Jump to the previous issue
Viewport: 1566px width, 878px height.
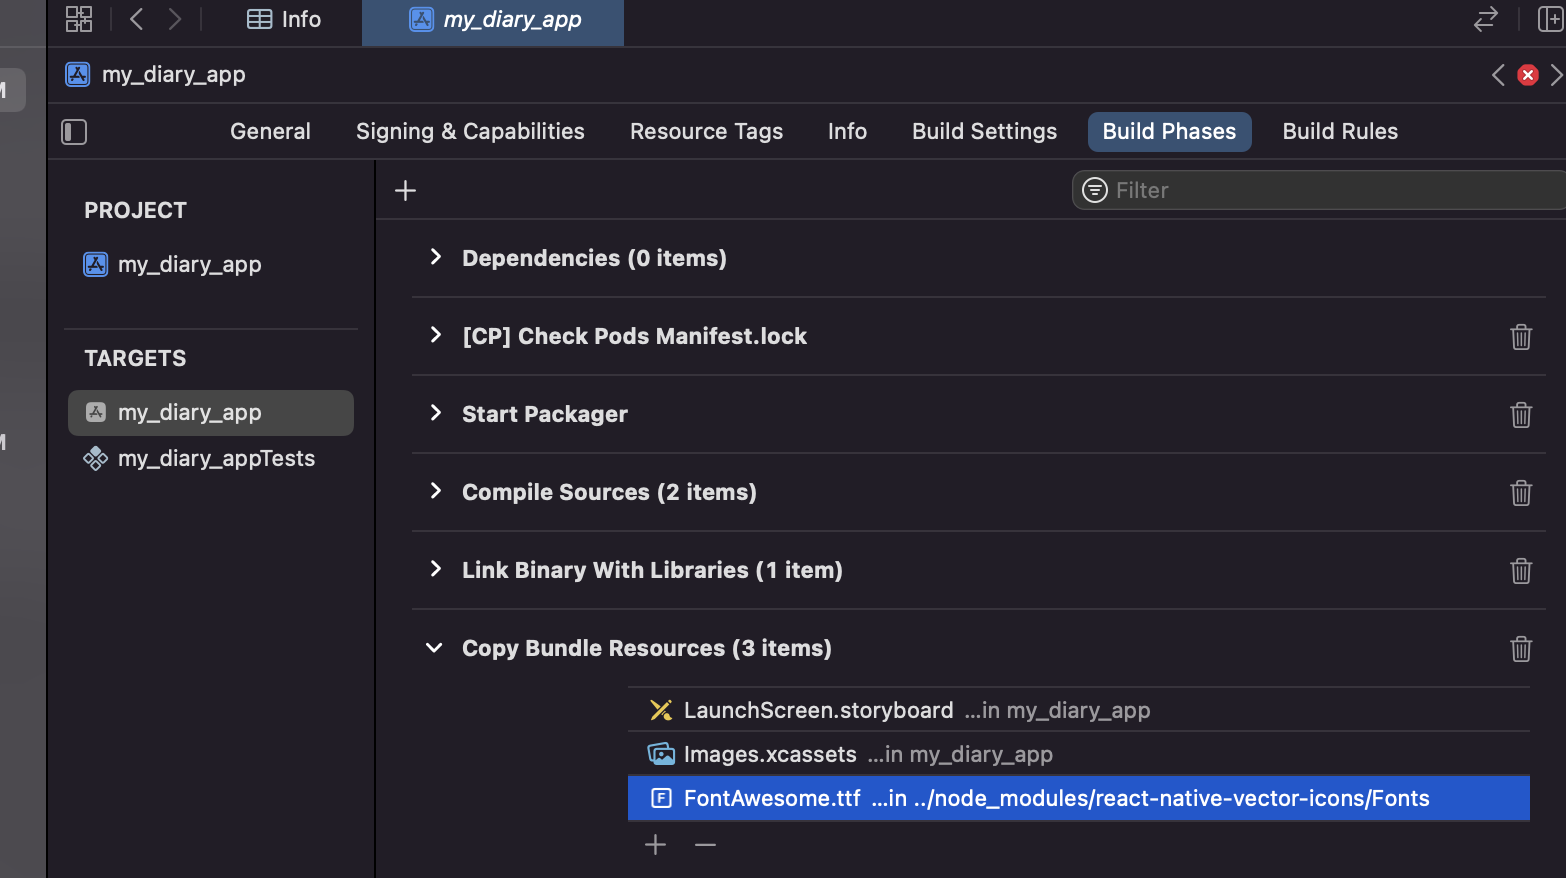click(x=1498, y=75)
